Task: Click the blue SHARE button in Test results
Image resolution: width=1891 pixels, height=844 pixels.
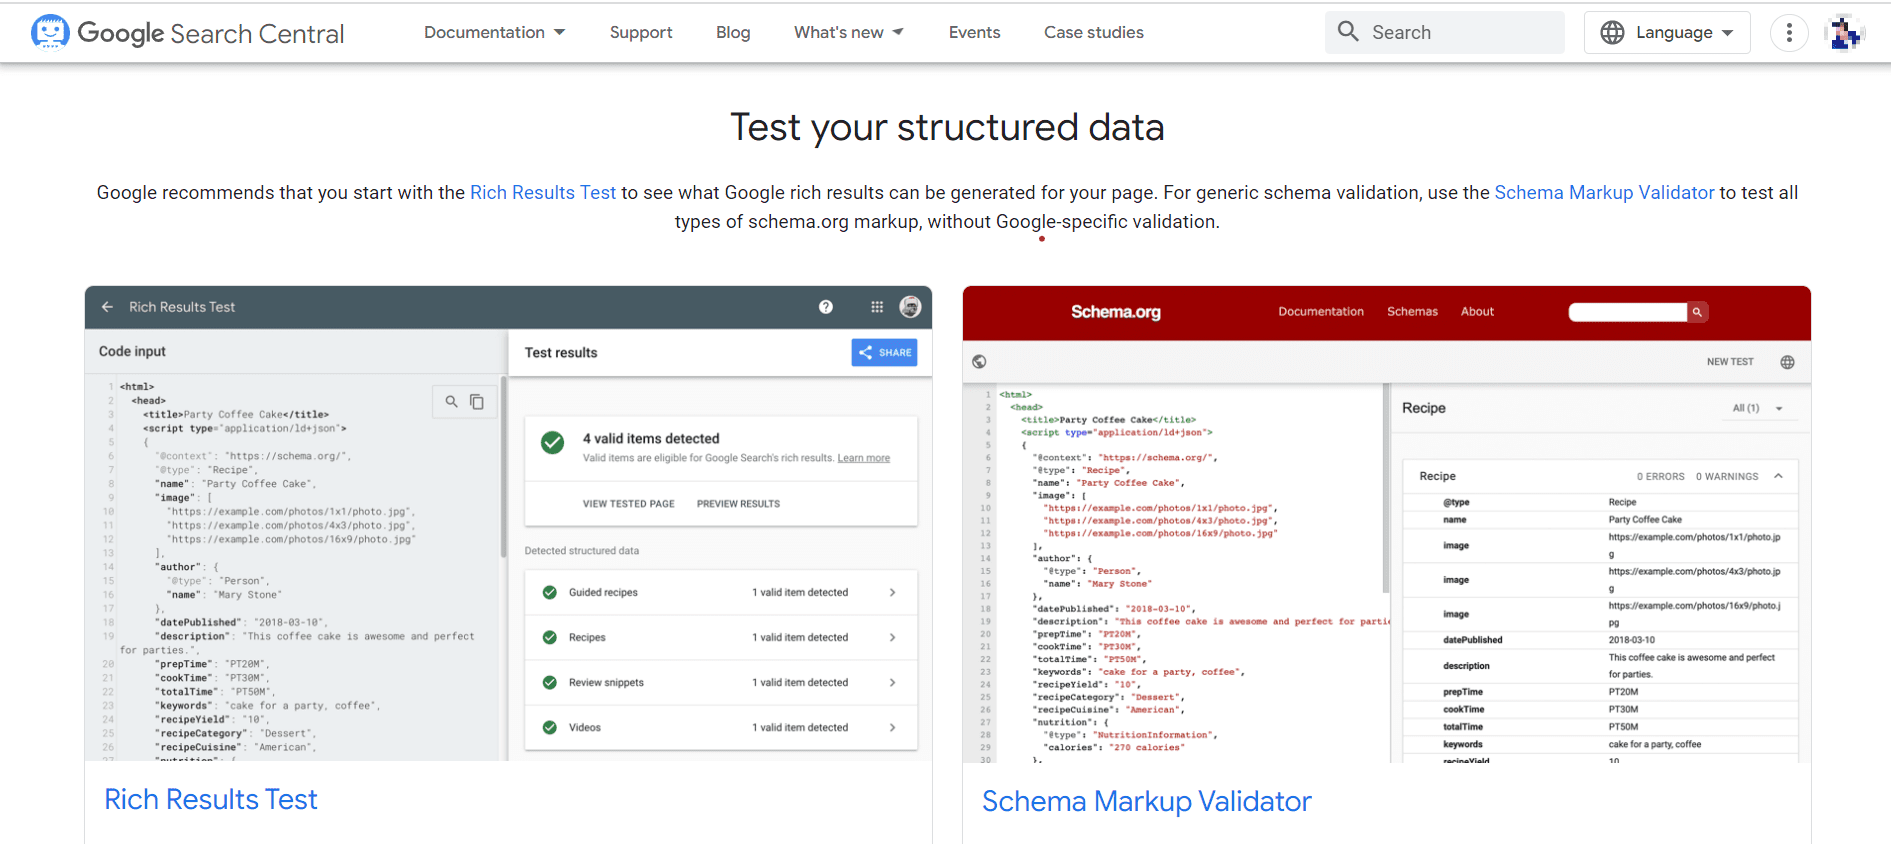Action: click(x=884, y=352)
